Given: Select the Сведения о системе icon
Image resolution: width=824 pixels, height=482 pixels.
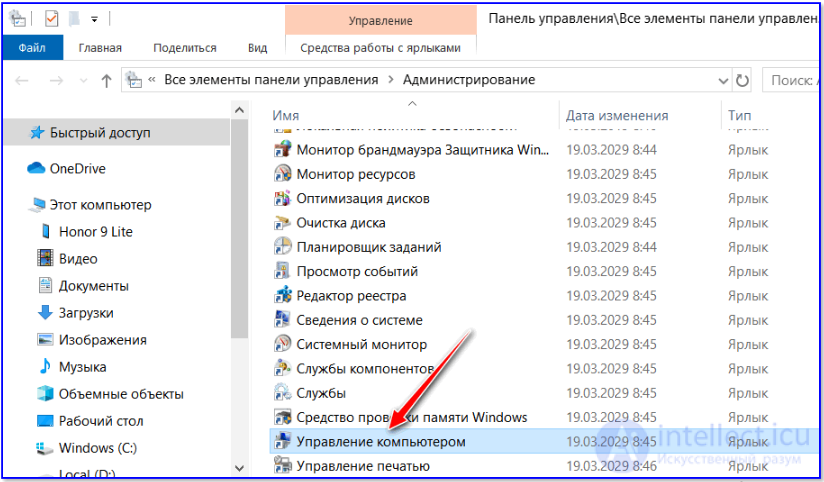Looking at the screenshot, I should [x=283, y=320].
